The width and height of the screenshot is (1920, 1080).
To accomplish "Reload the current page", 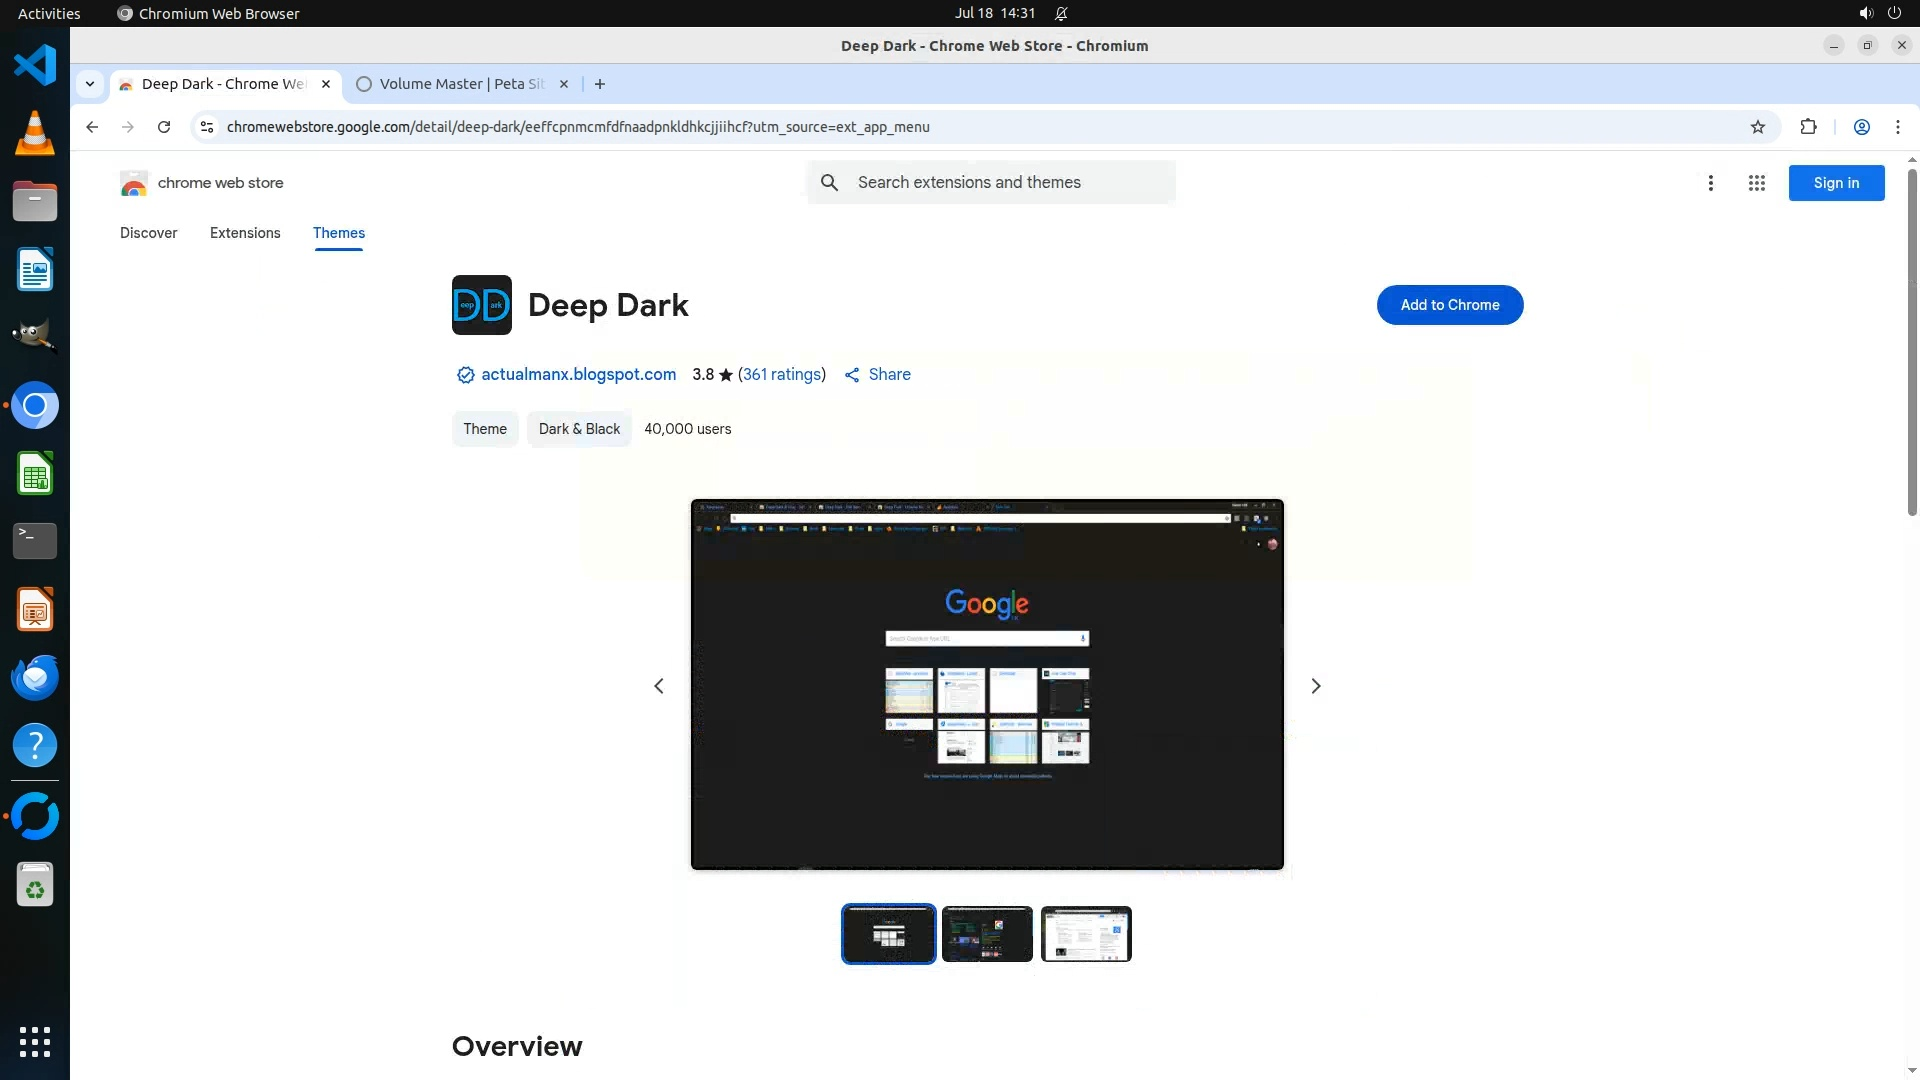I will [164, 127].
